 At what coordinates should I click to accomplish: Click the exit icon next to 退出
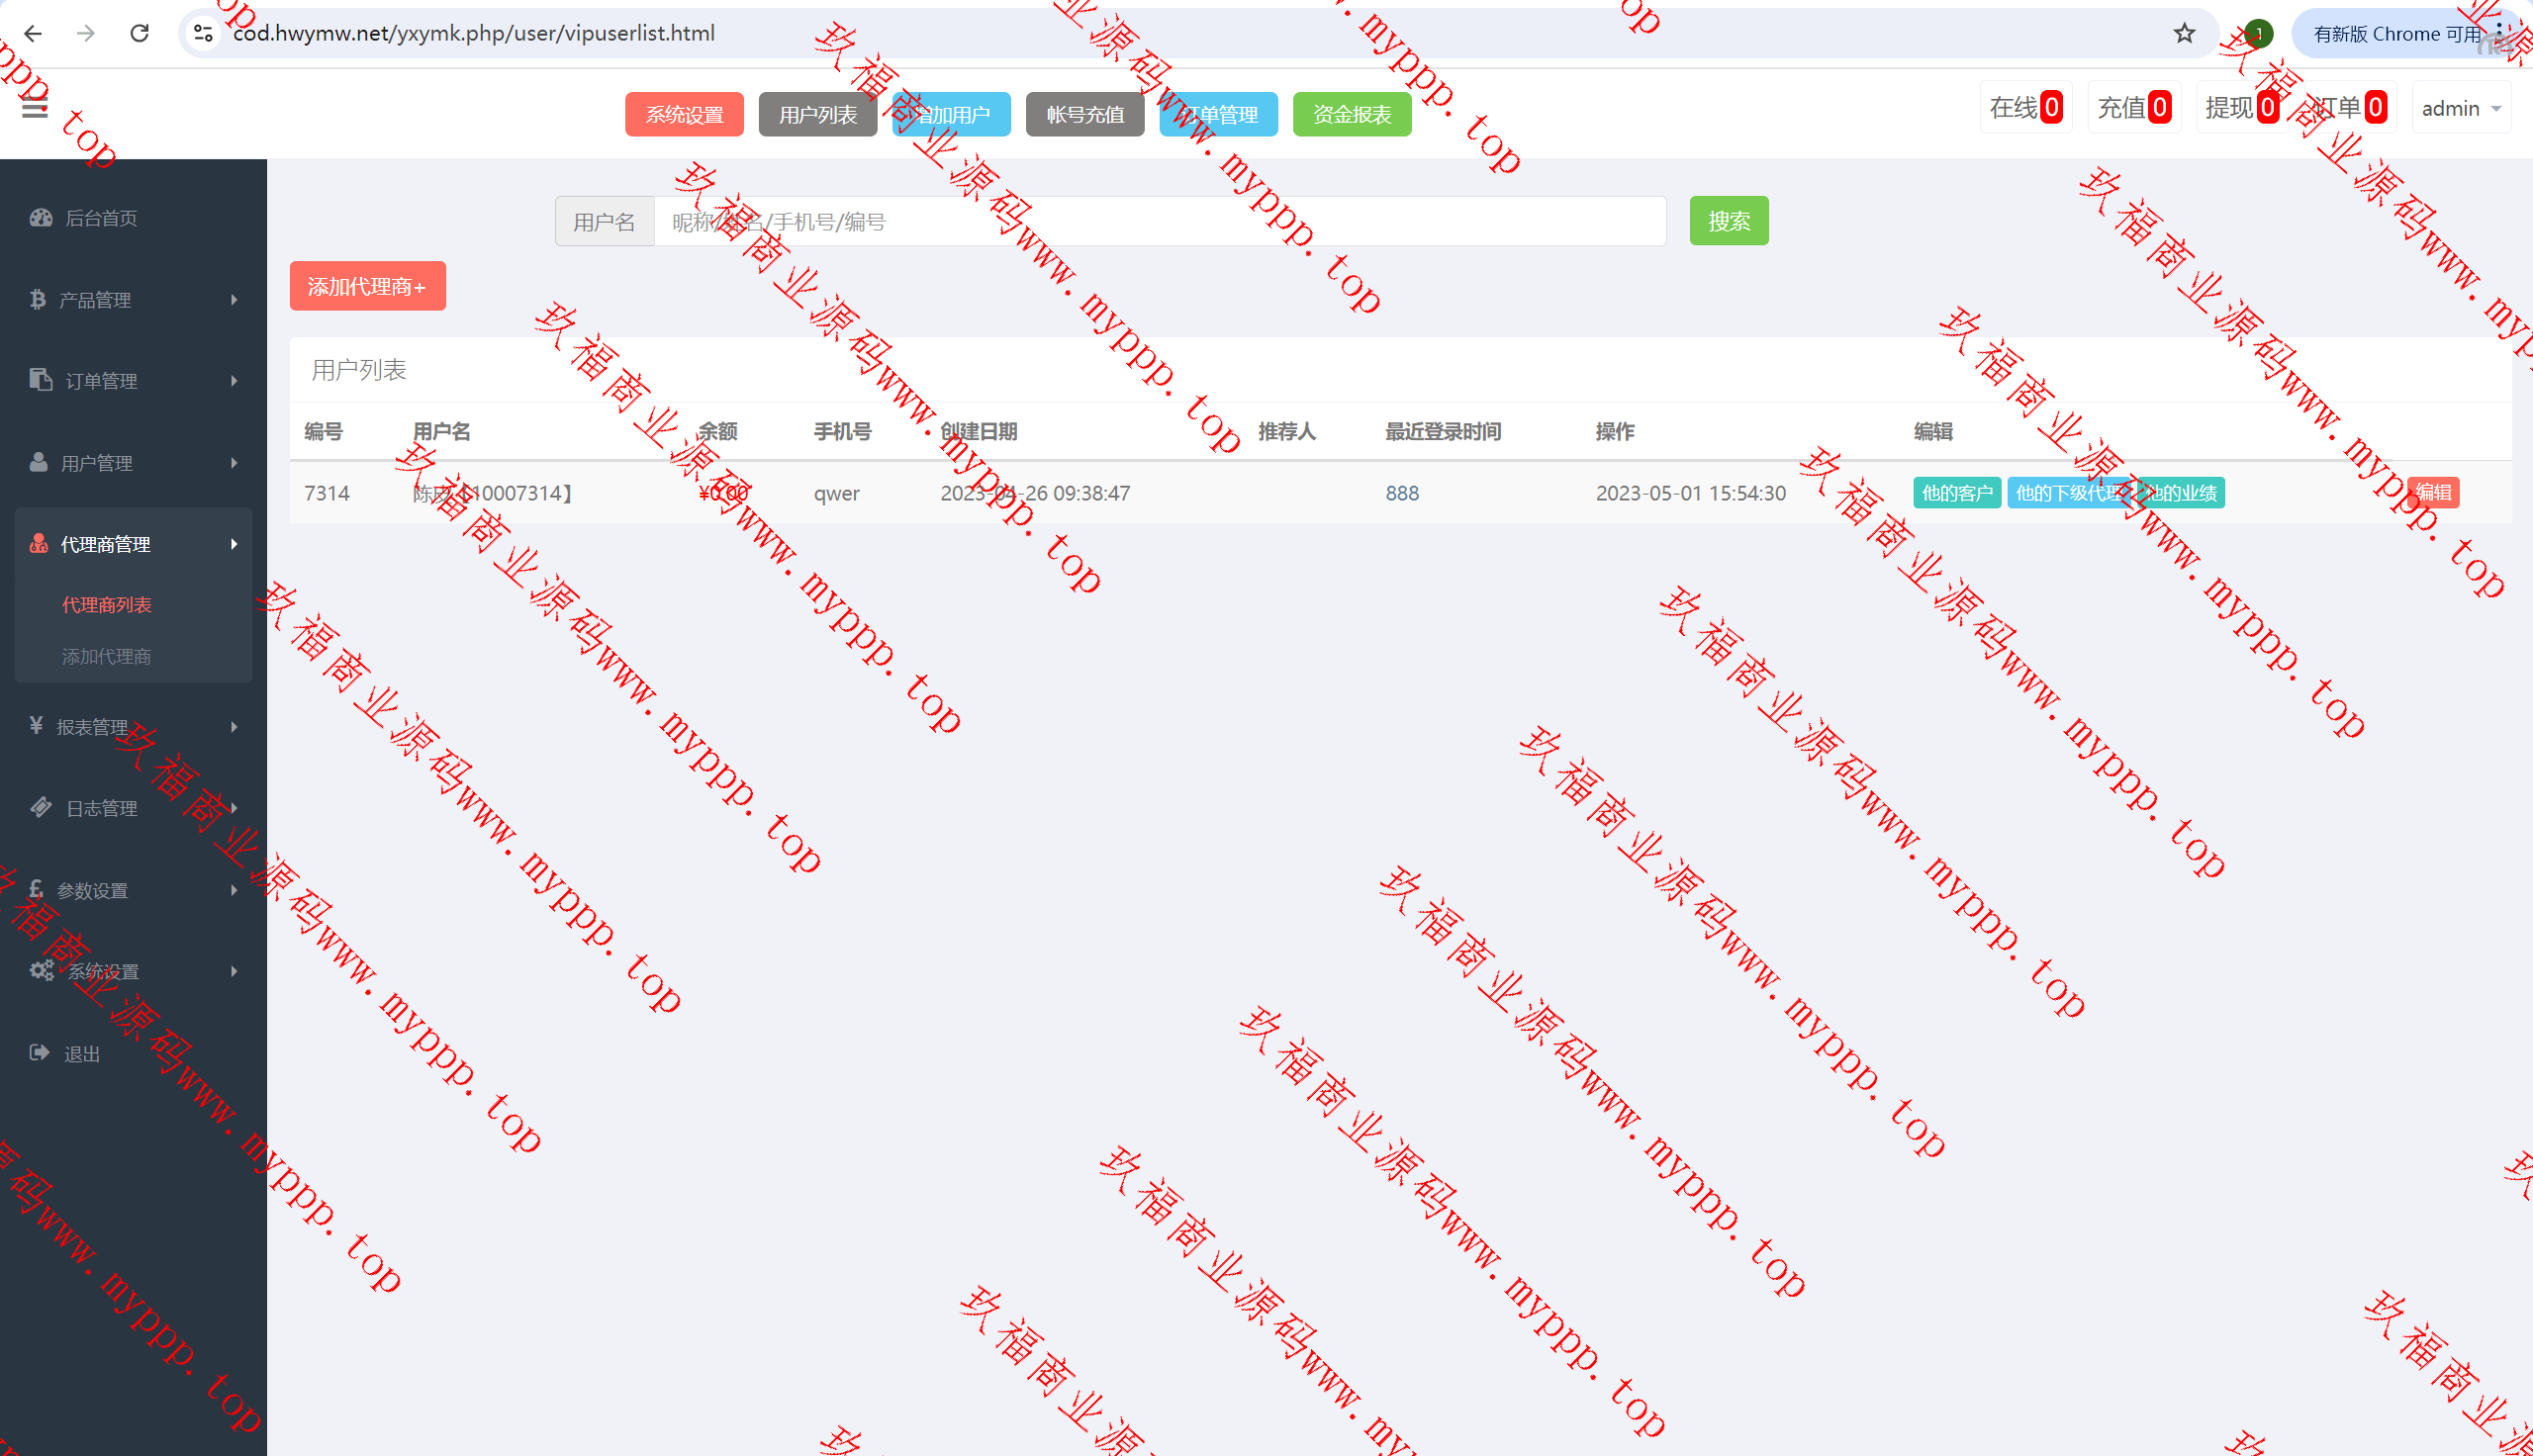click(39, 1053)
